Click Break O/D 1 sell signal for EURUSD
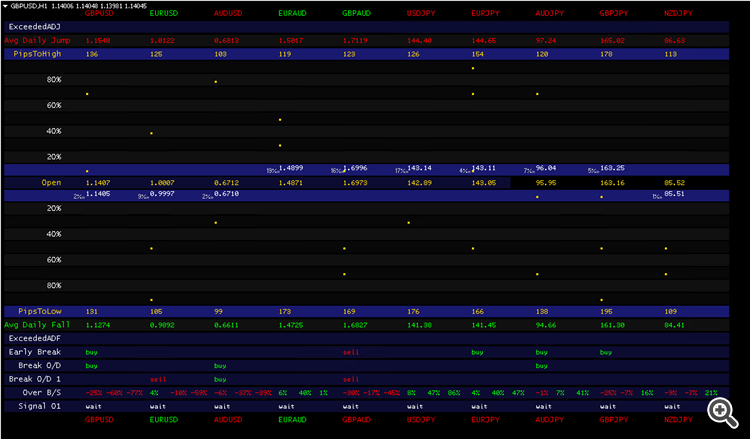 [x=158, y=379]
